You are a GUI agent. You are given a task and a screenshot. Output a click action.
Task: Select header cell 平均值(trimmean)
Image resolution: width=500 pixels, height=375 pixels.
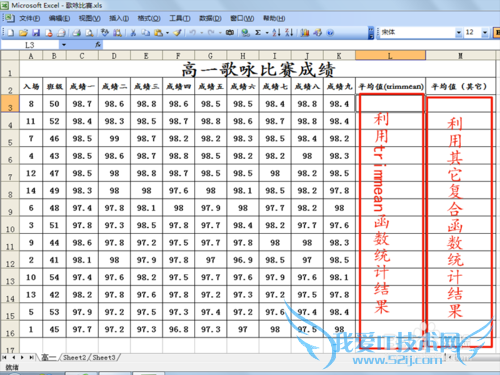pyautogui.click(x=390, y=87)
